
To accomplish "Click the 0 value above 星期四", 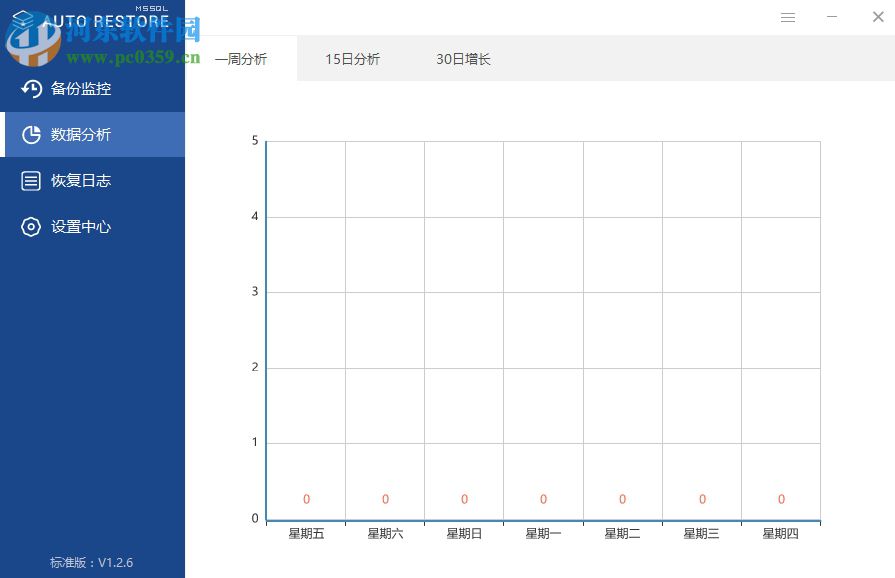I will pyautogui.click(x=781, y=499).
